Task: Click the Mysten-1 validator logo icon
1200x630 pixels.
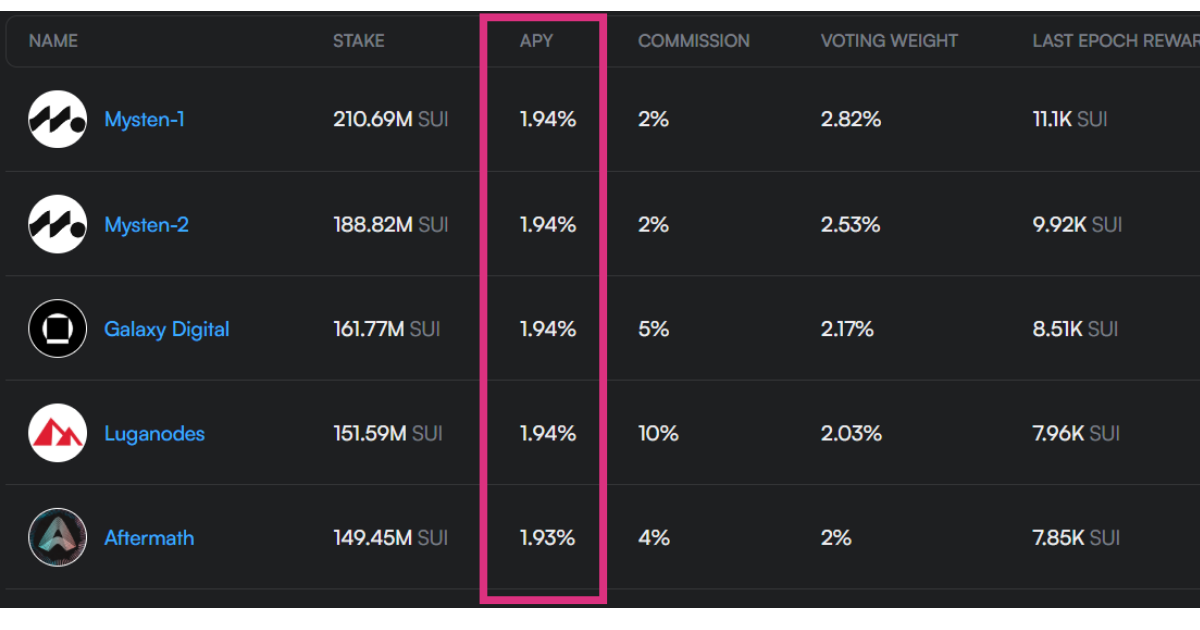Action: click(57, 119)
